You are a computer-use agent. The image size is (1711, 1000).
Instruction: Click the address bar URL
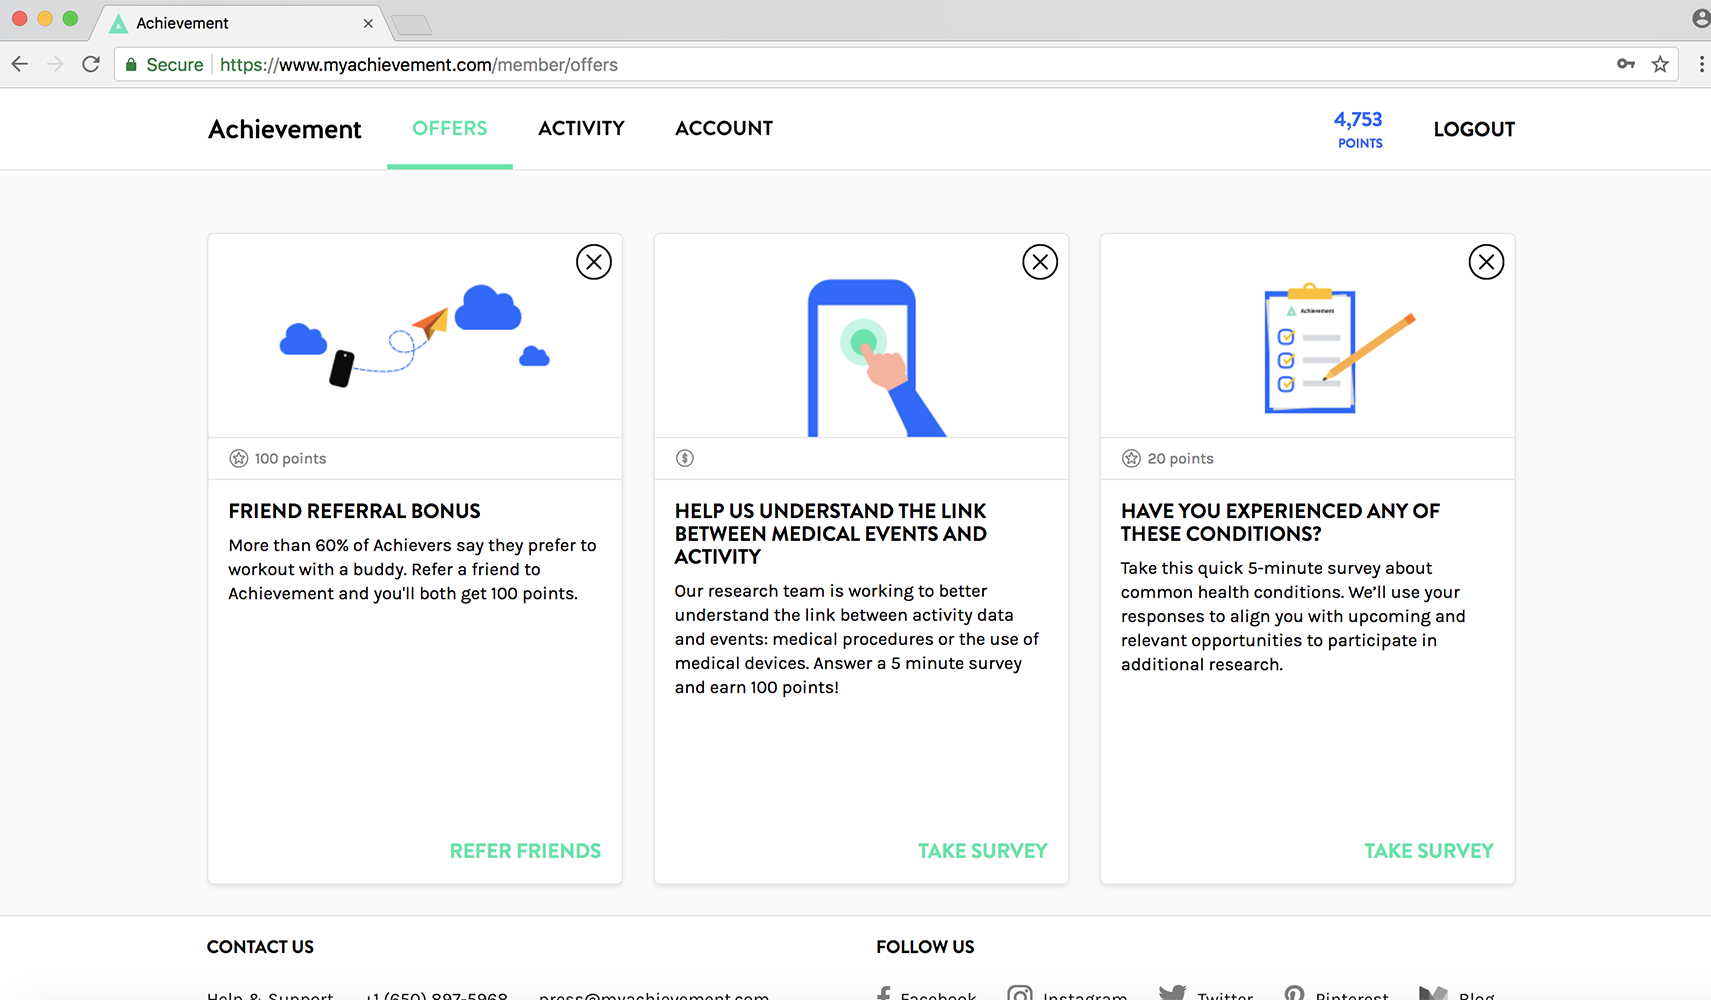419,65
